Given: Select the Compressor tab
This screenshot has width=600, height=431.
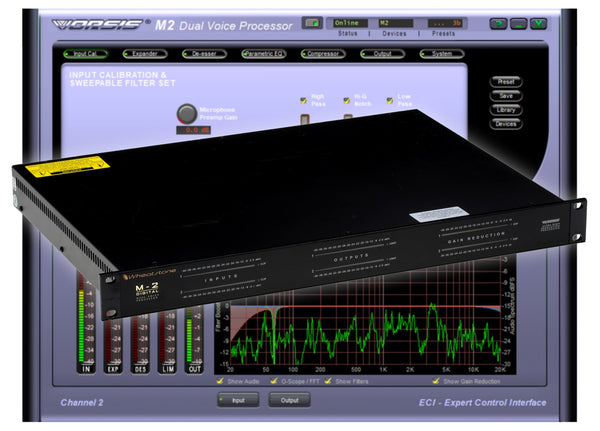Looking at the screenshot, I should pos(323,54).
